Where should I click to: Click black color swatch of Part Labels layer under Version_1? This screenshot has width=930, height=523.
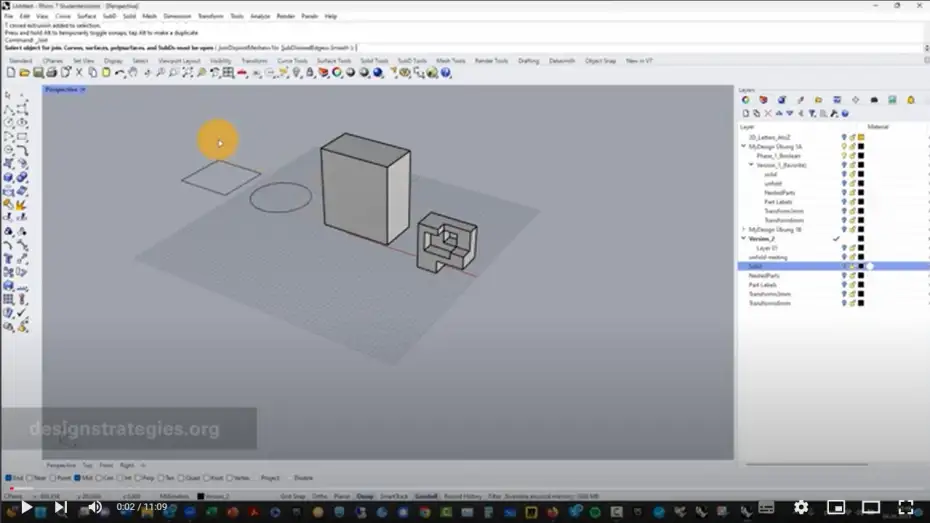coord(861,202)
